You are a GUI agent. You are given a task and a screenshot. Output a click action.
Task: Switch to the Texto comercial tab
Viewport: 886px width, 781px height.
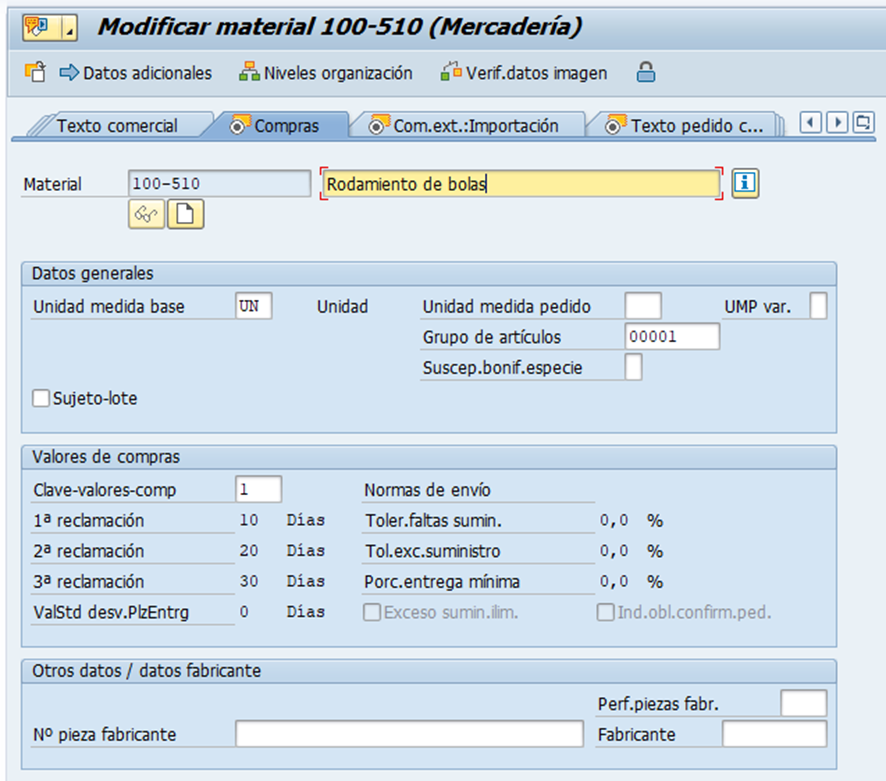(x=117, y=125)
